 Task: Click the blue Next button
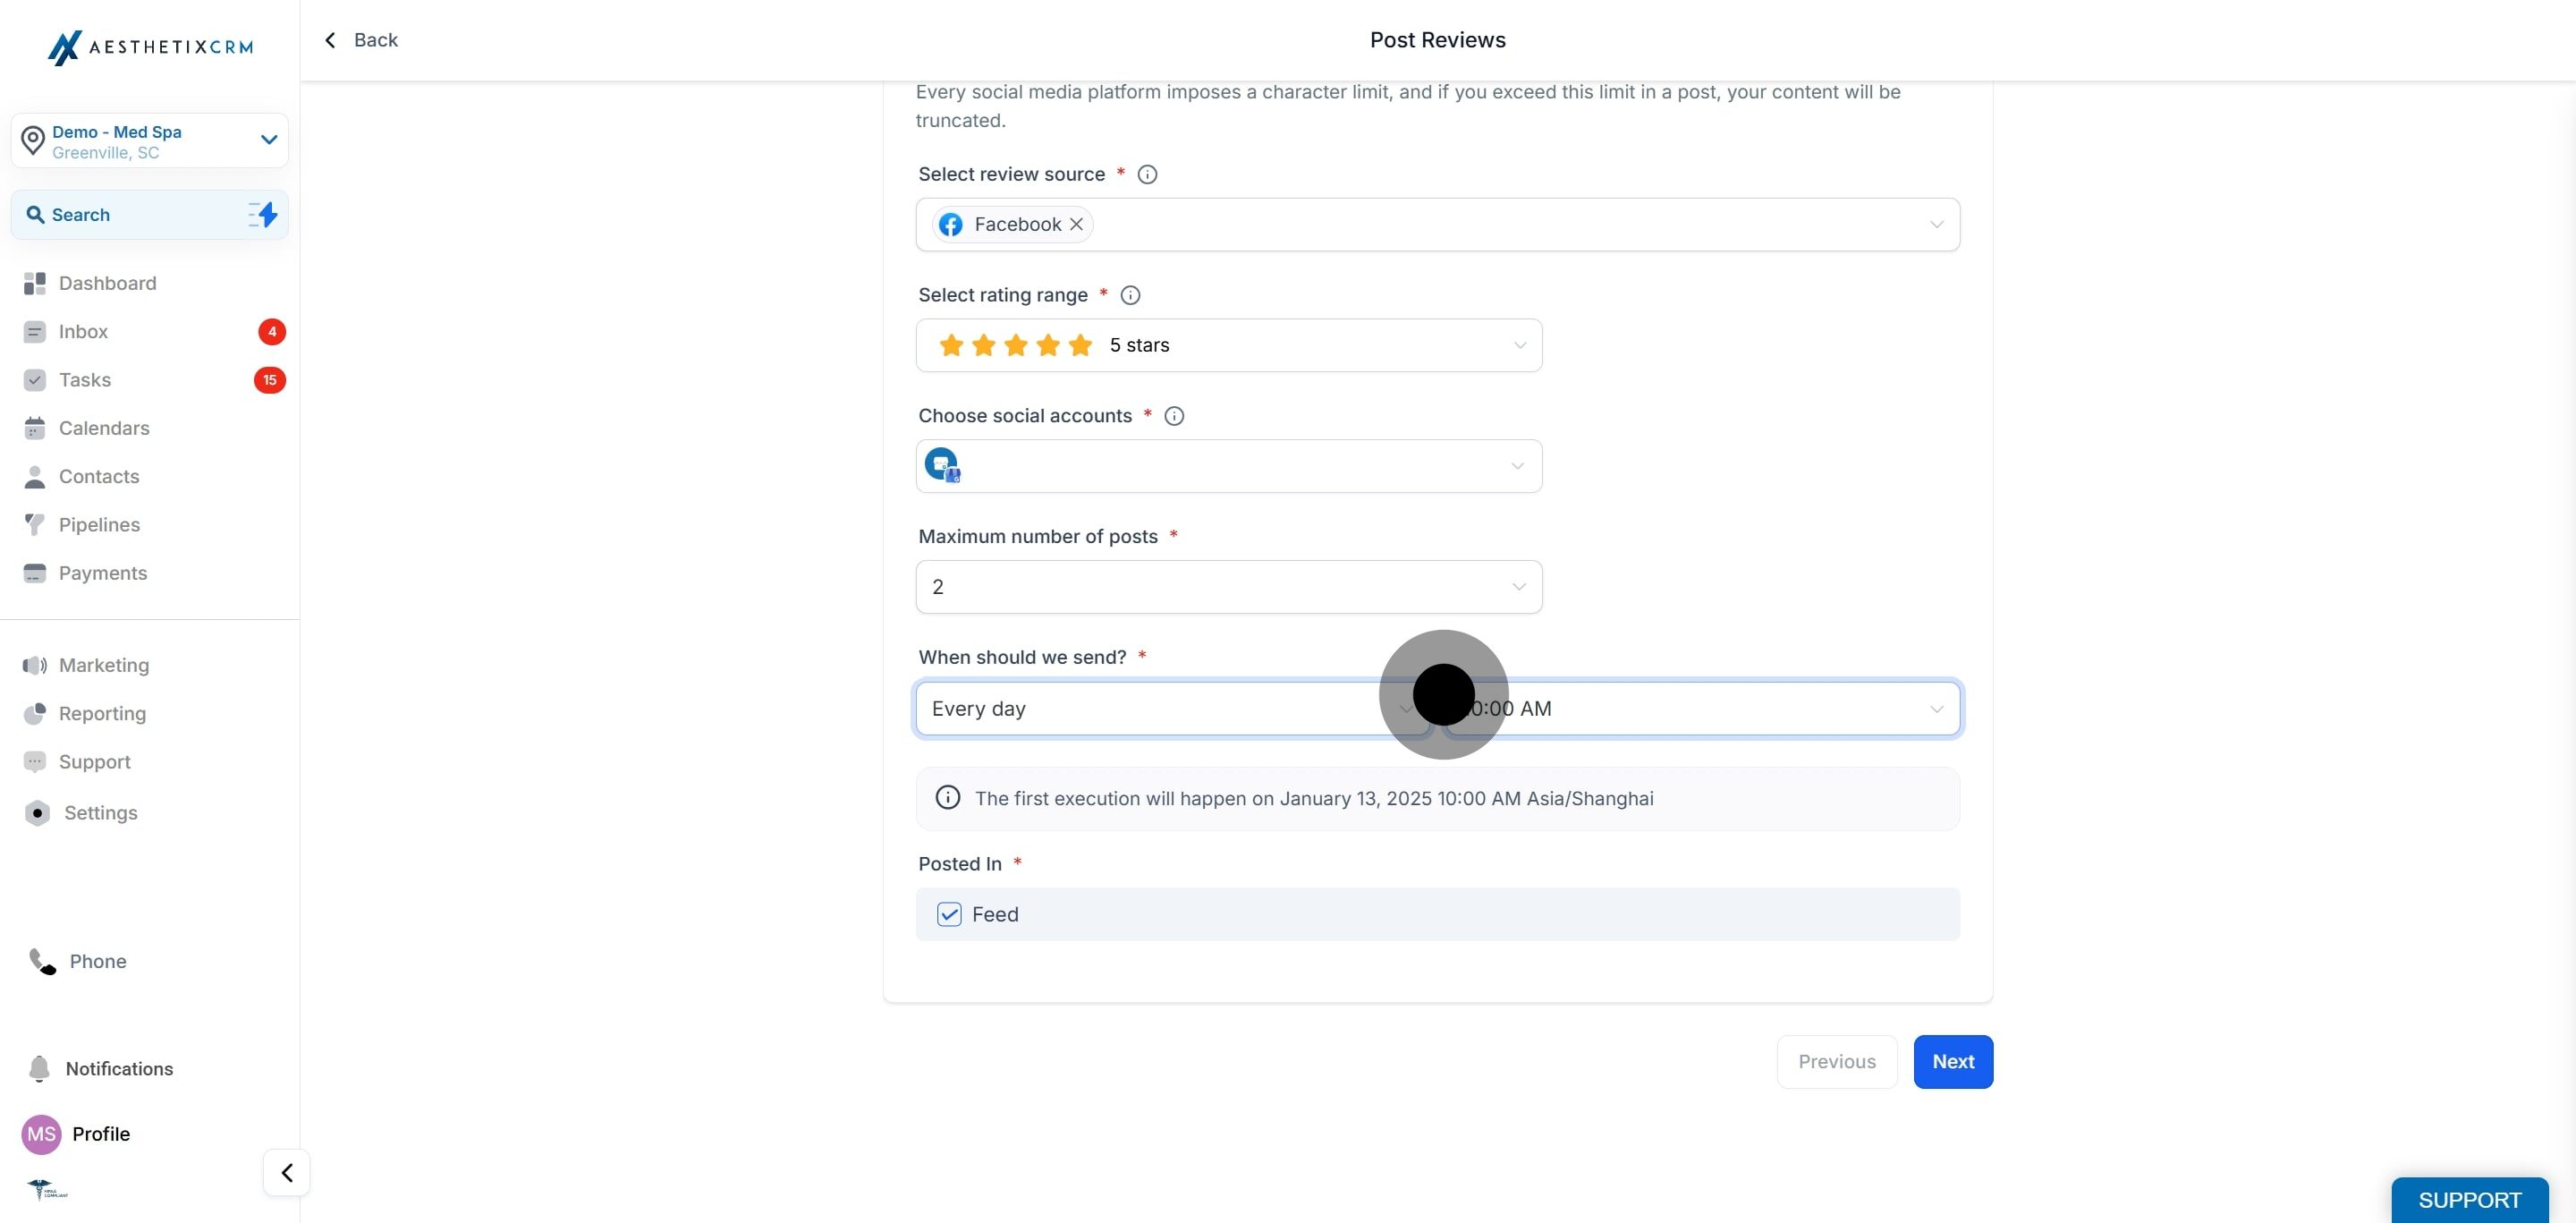click(1953, 1062)
